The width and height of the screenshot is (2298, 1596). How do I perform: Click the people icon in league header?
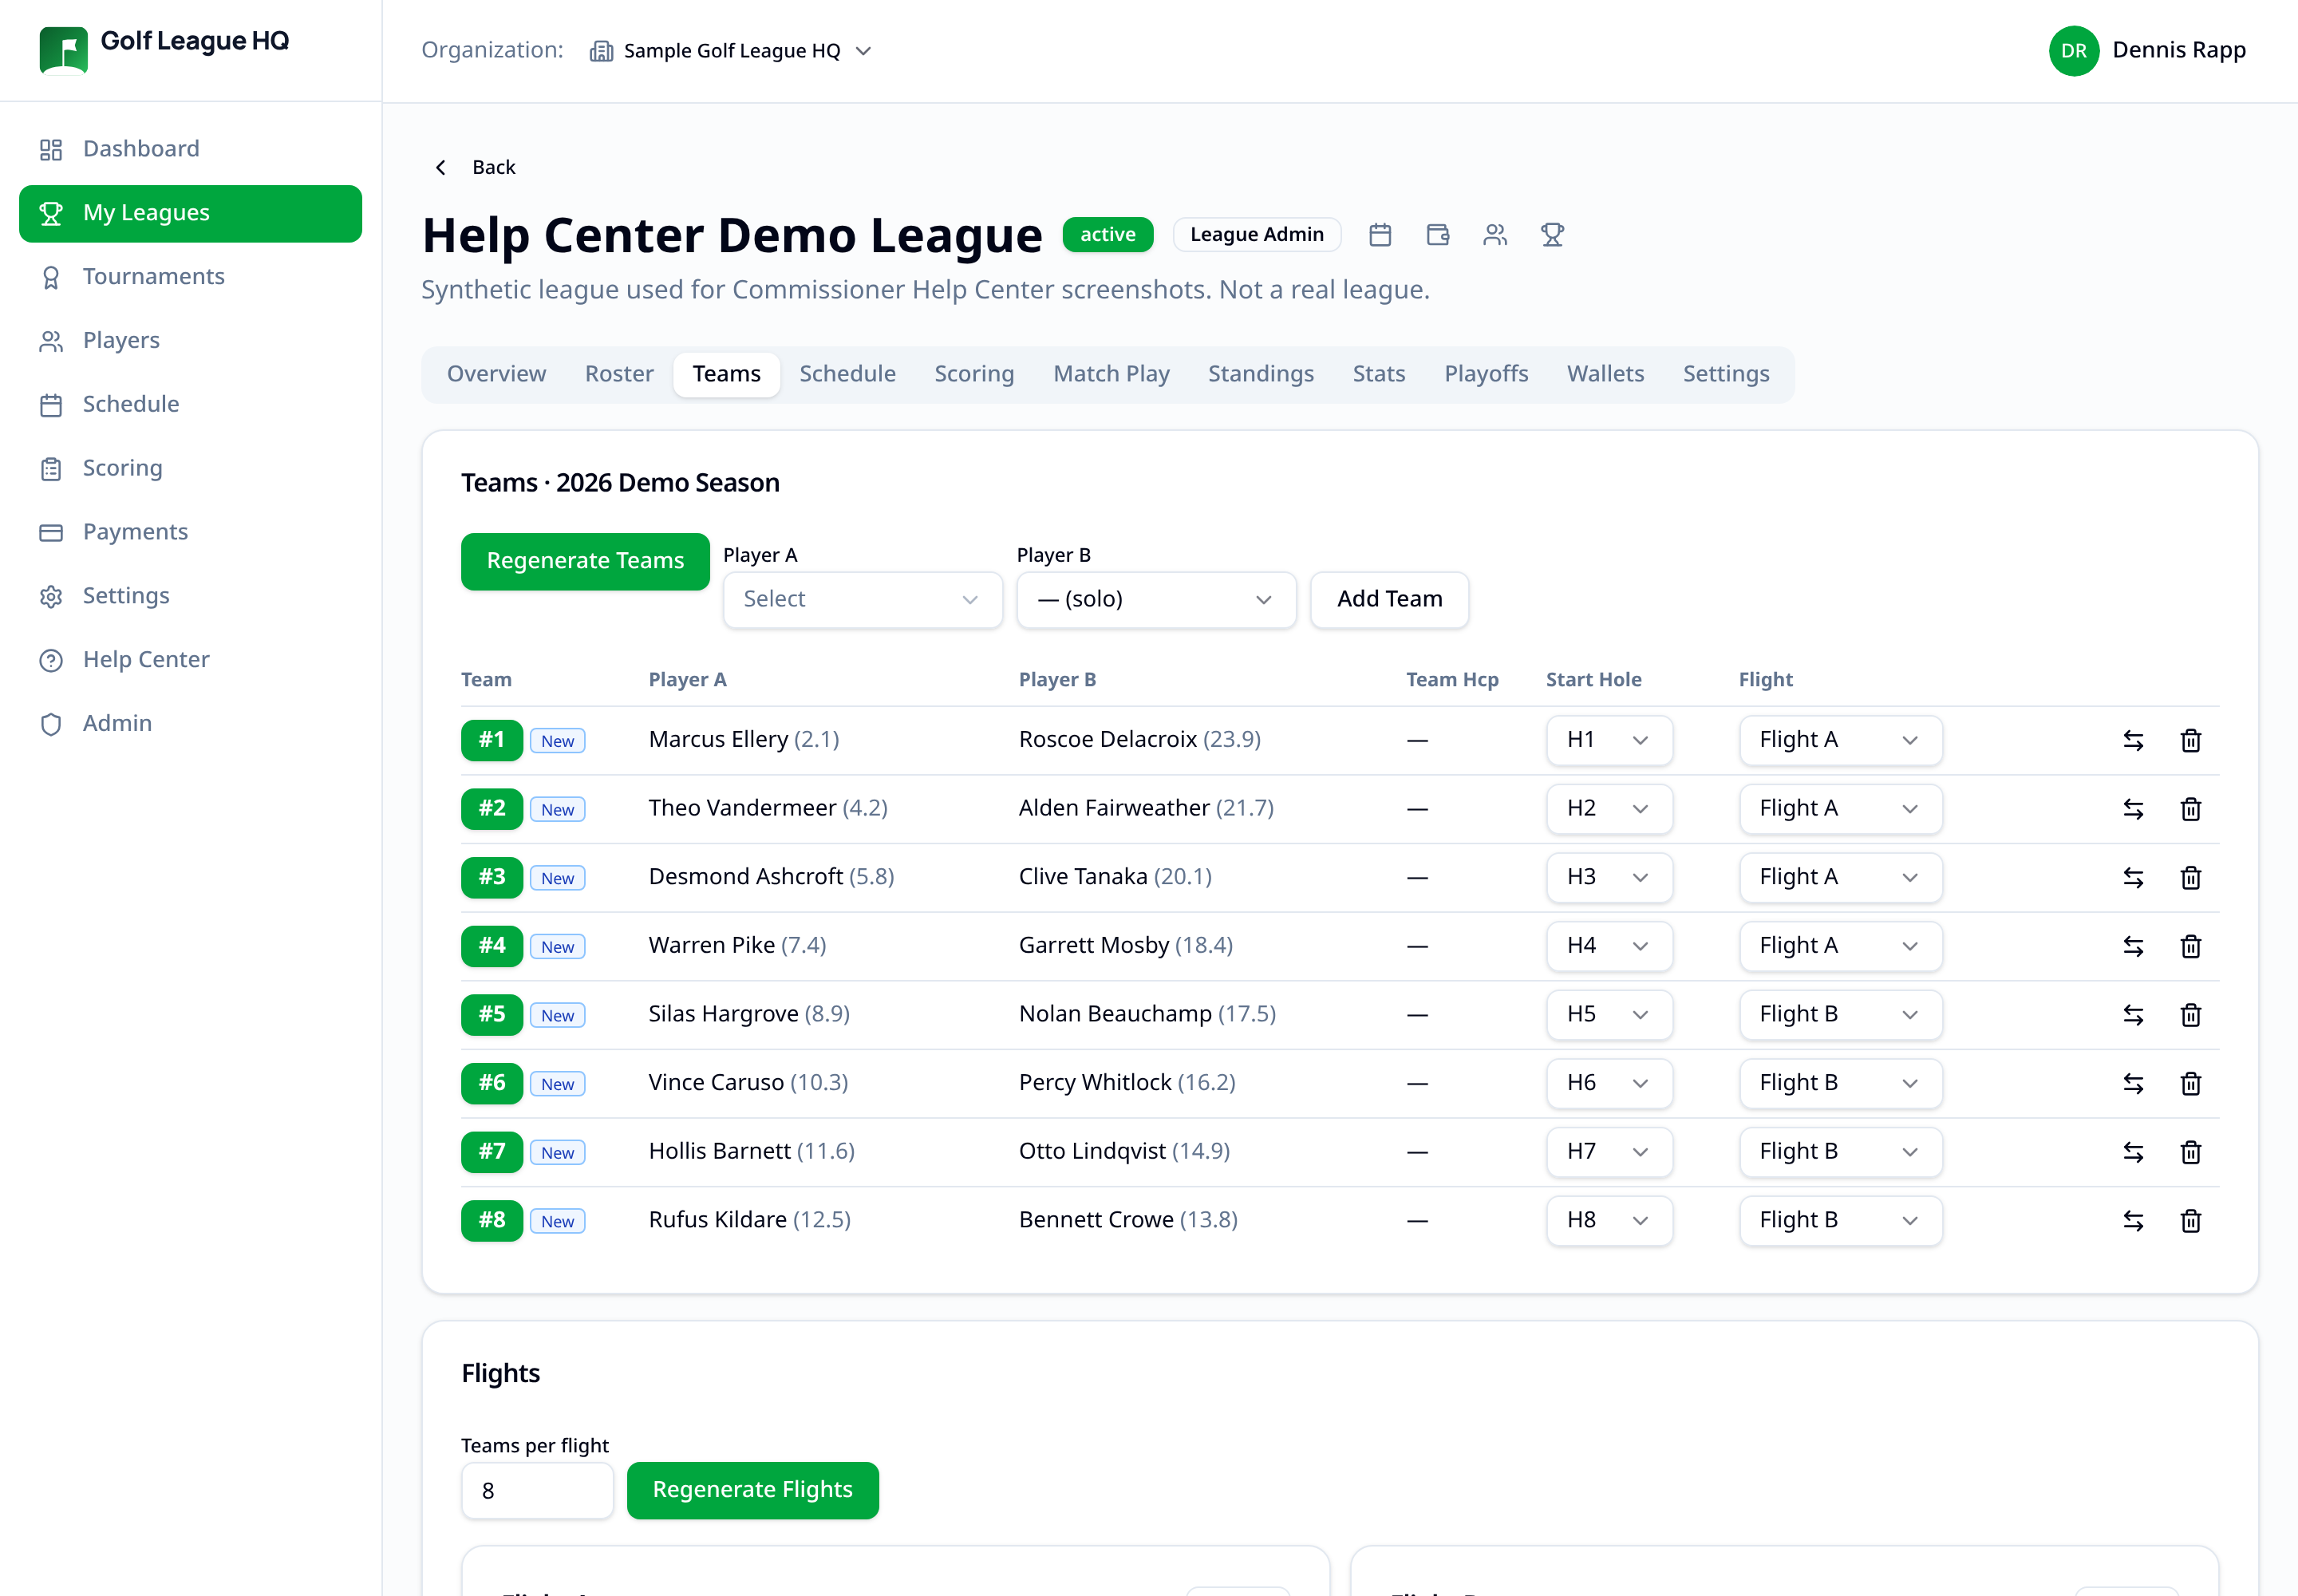coord(1495,234)
